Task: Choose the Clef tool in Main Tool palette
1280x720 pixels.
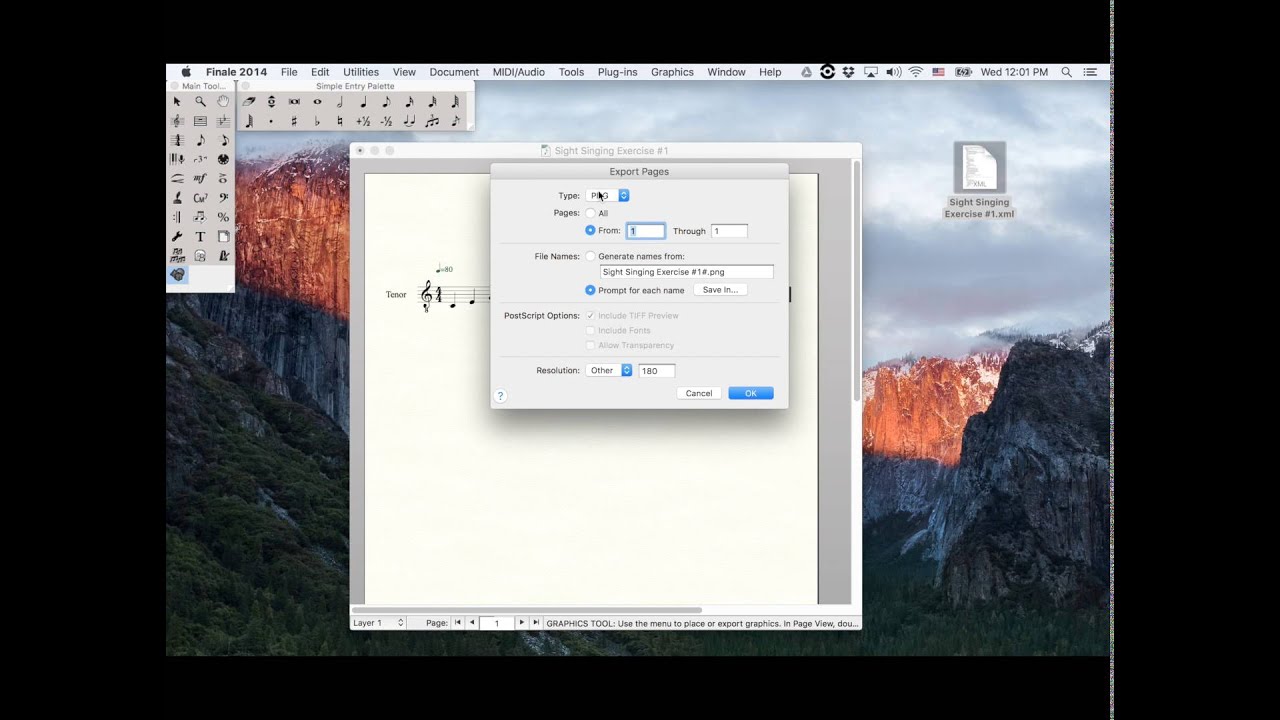Action: 223,198
